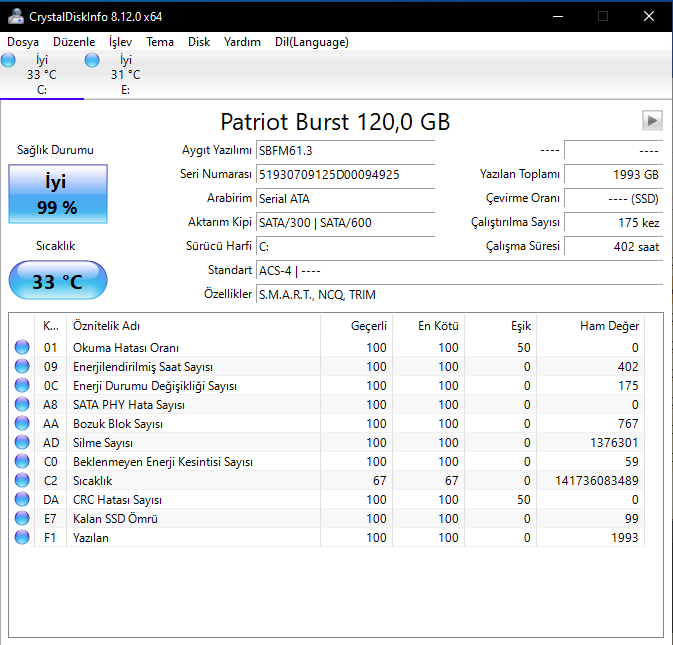
Task: Click the Seri Numarası value field
Action: point(344,174)
